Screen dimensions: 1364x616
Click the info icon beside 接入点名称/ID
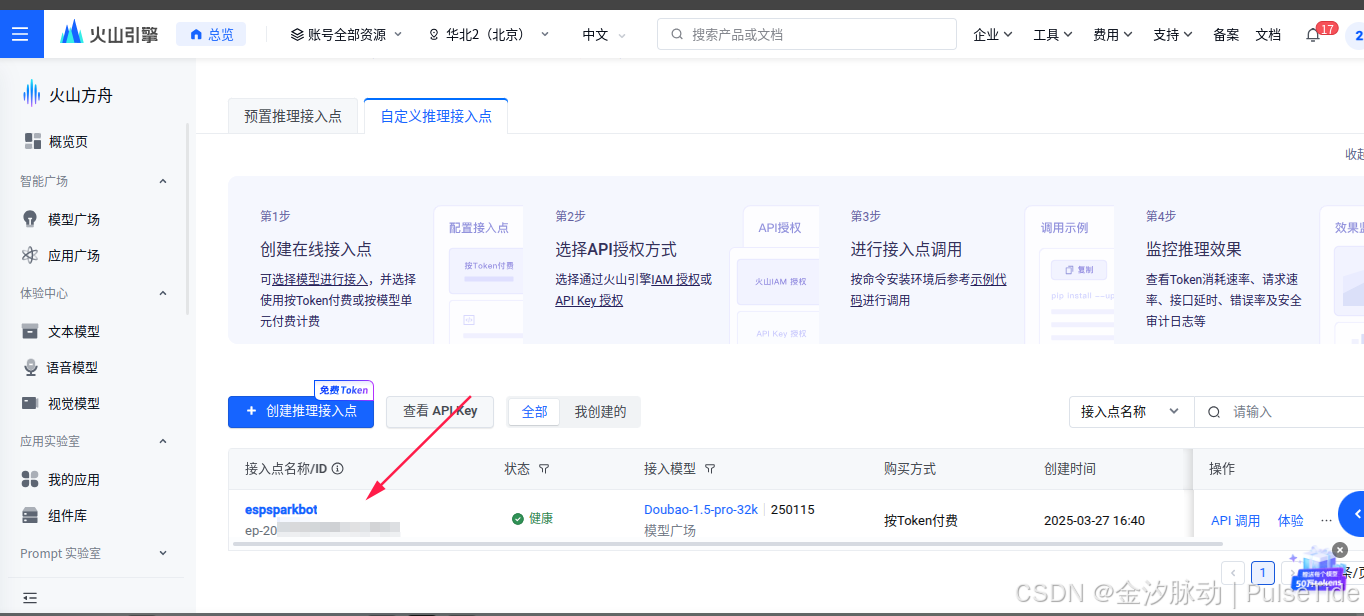[x=337, y=468]
